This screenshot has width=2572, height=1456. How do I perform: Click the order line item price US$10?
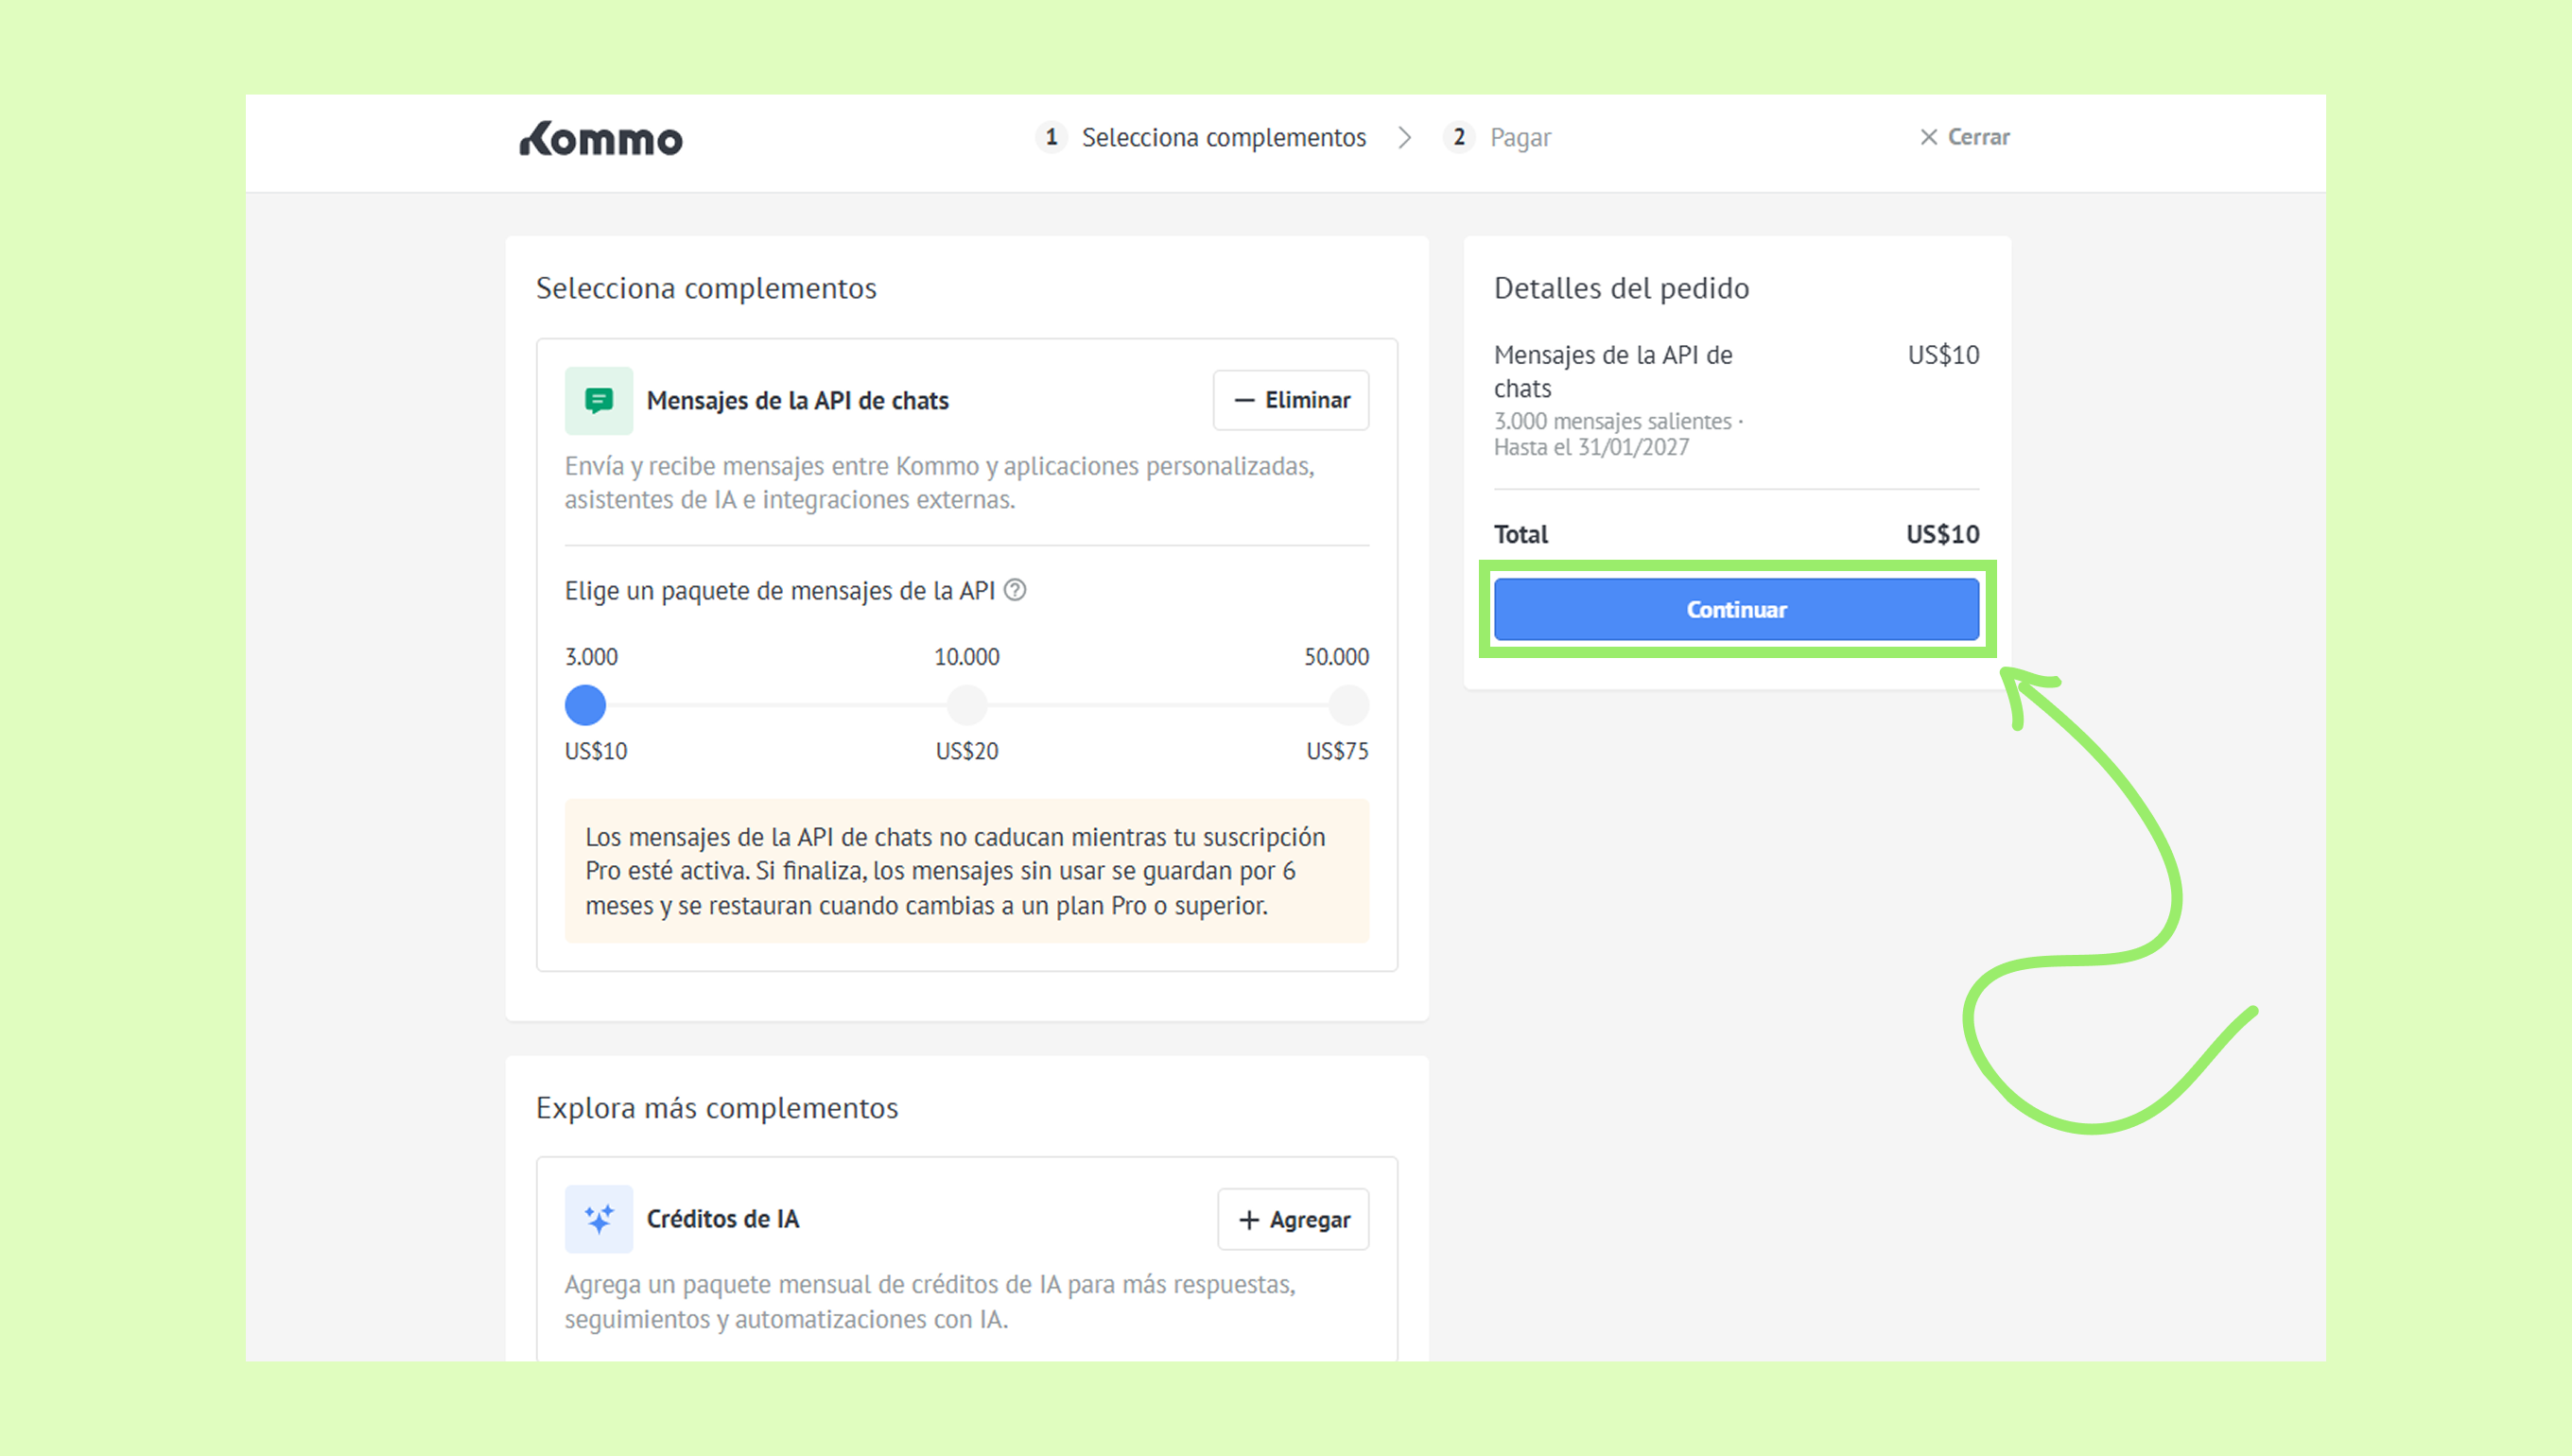[1943, 355]
